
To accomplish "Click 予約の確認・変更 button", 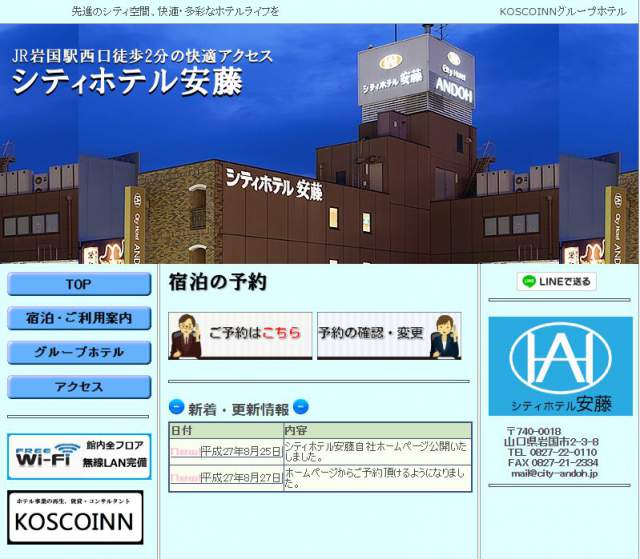I will tap(389, 336).
